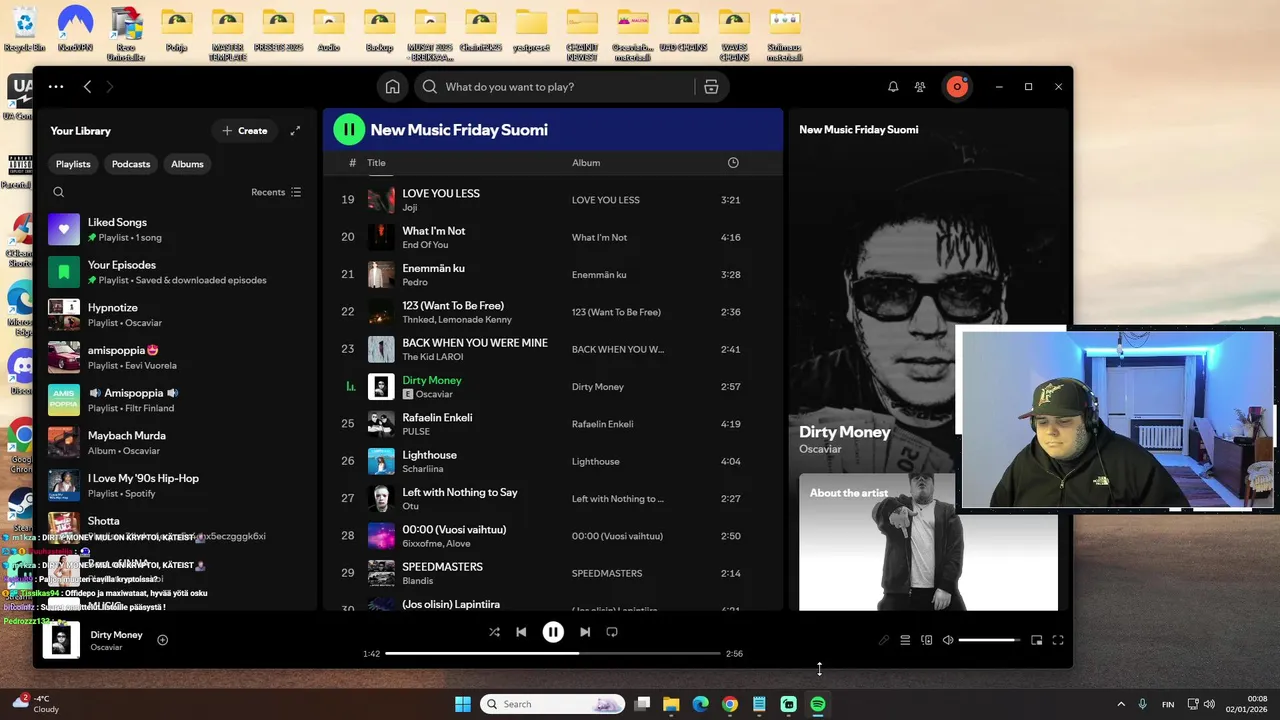The width and height of the screenshot is (1280, 720).
Task: Open the Hypnotize playlist
Action: coord(176,315)
